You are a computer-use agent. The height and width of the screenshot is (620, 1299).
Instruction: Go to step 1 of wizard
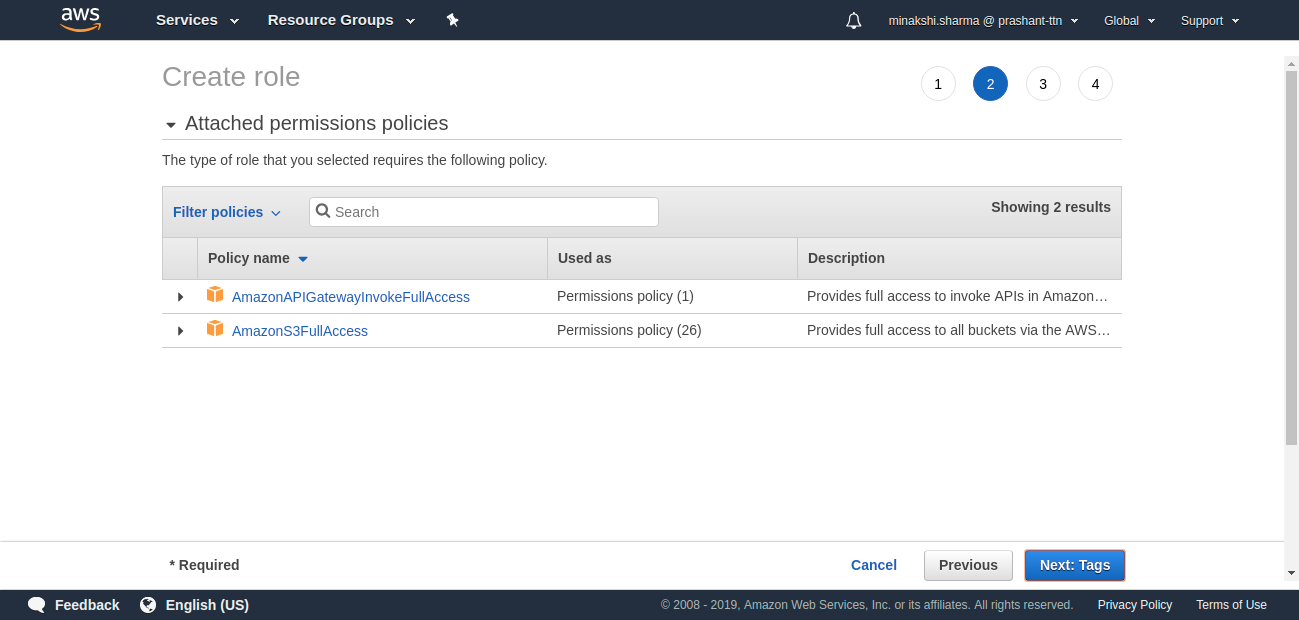coord(938,84)
